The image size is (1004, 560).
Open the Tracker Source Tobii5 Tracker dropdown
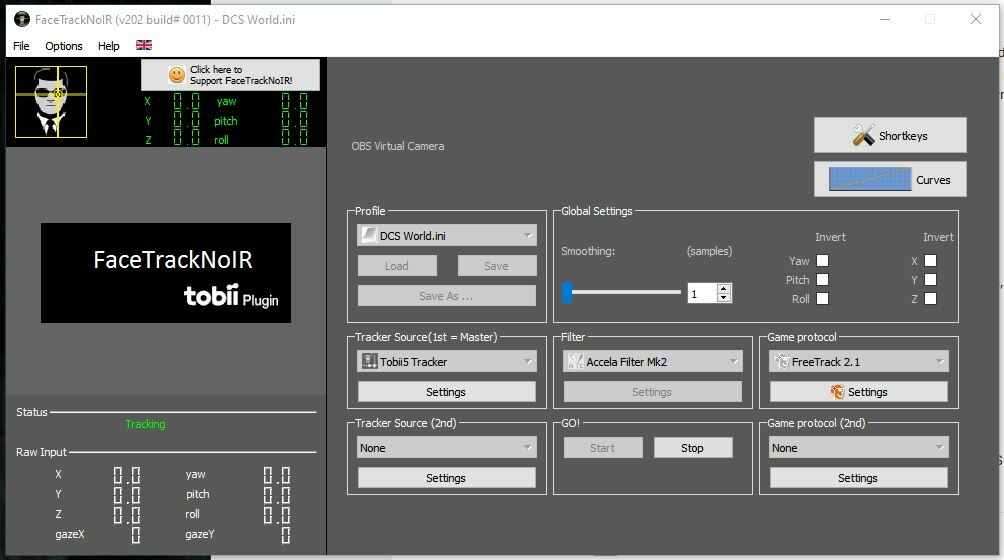click(447, 362)
